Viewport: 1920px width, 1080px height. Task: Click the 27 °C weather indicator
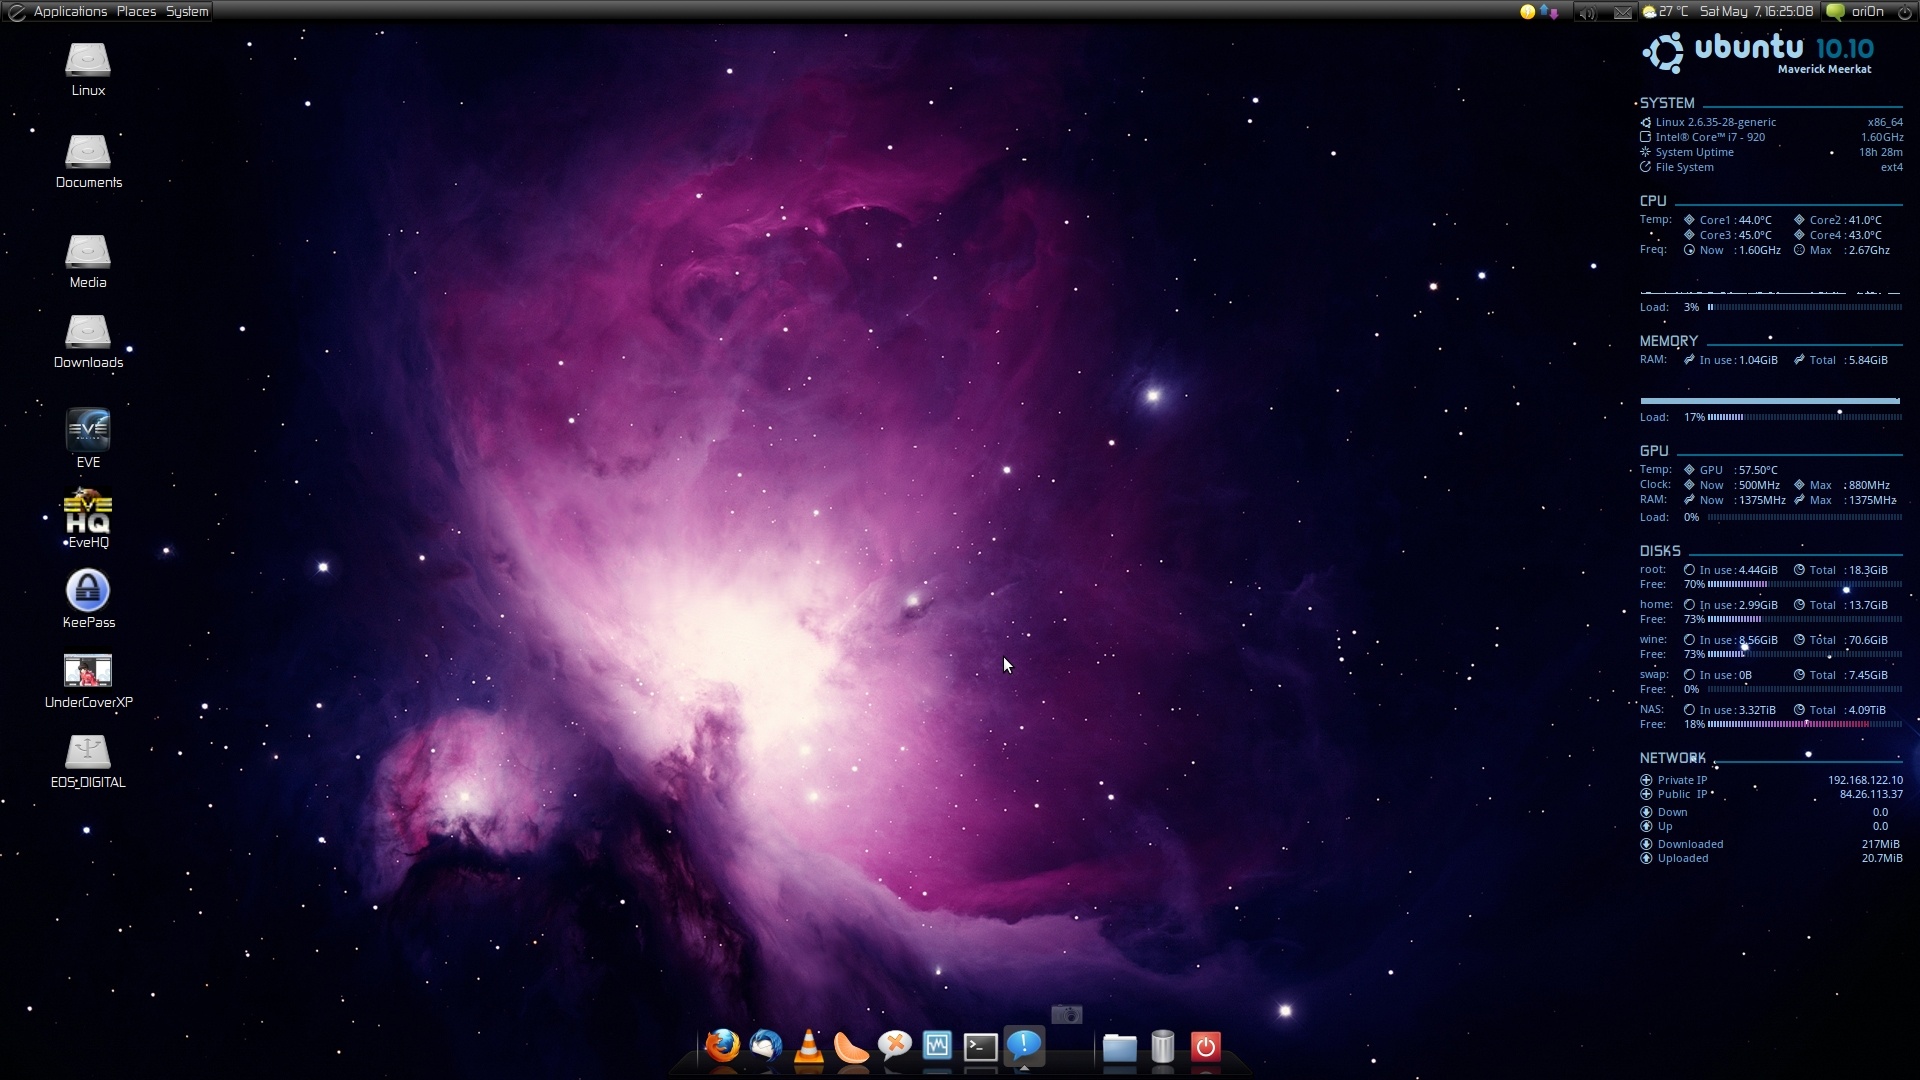[x=1665, y=12]
